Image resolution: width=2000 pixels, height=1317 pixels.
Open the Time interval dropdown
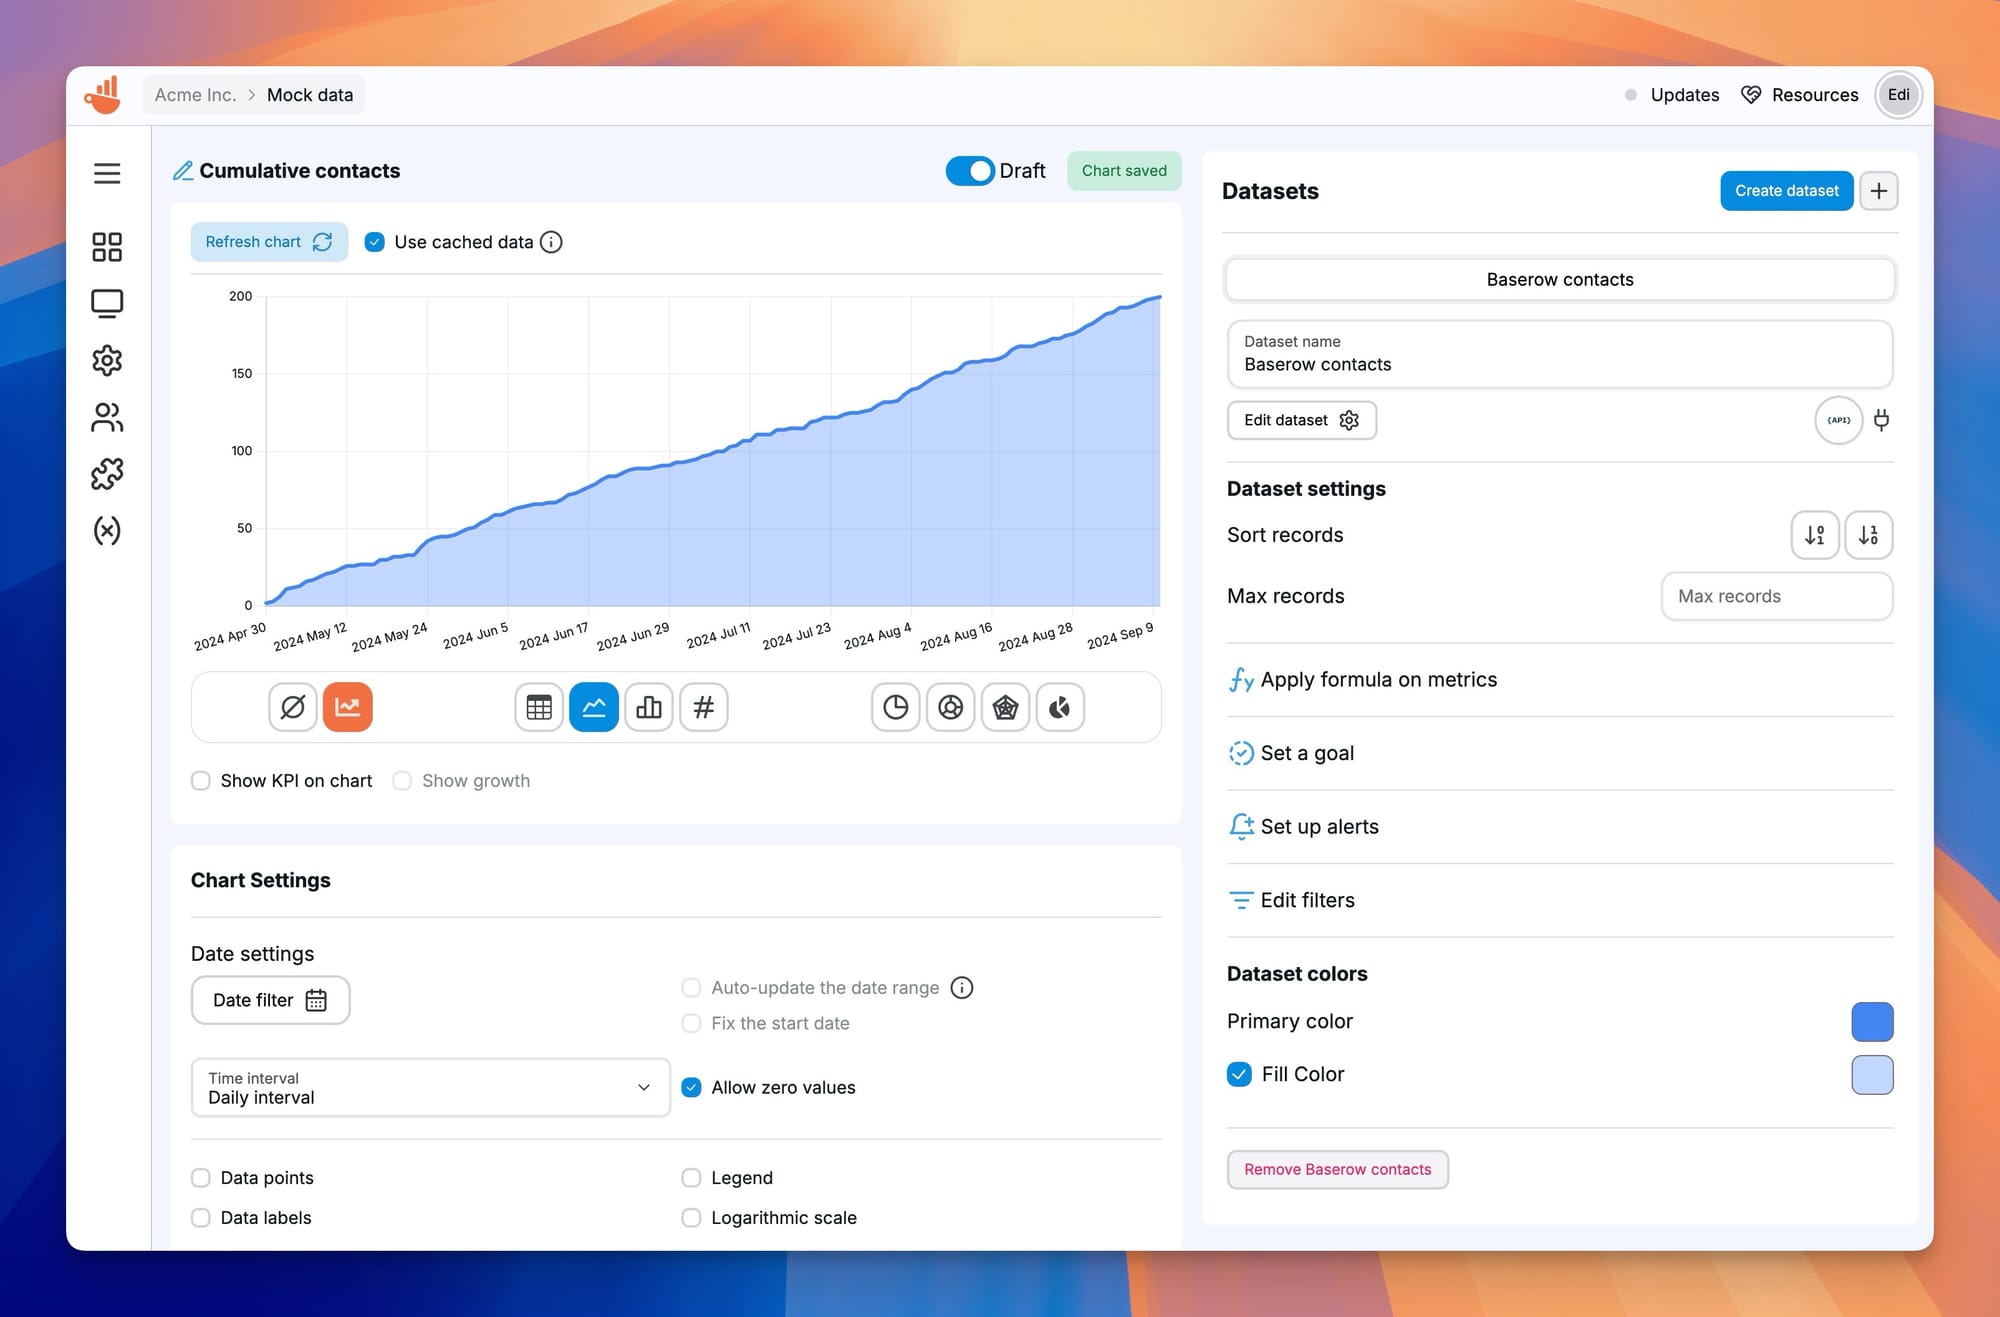click(x=430, y=1087)
